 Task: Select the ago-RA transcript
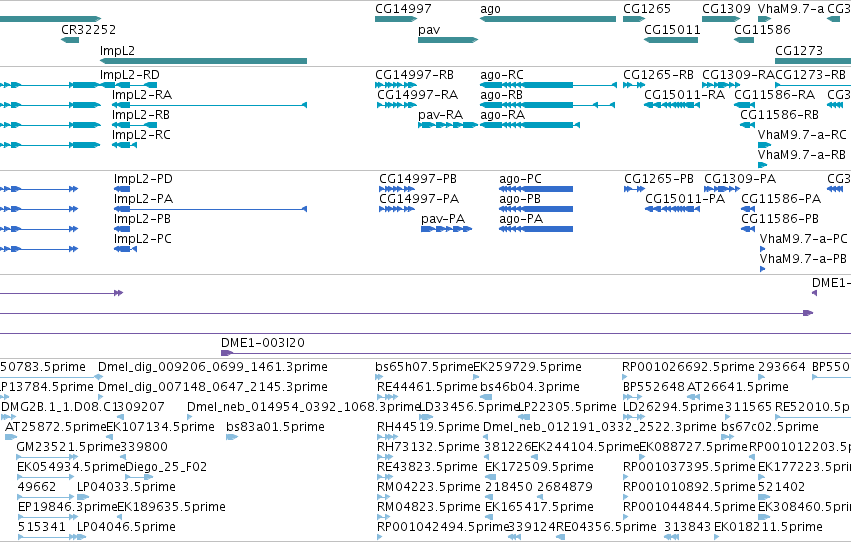tap(530, 125)
